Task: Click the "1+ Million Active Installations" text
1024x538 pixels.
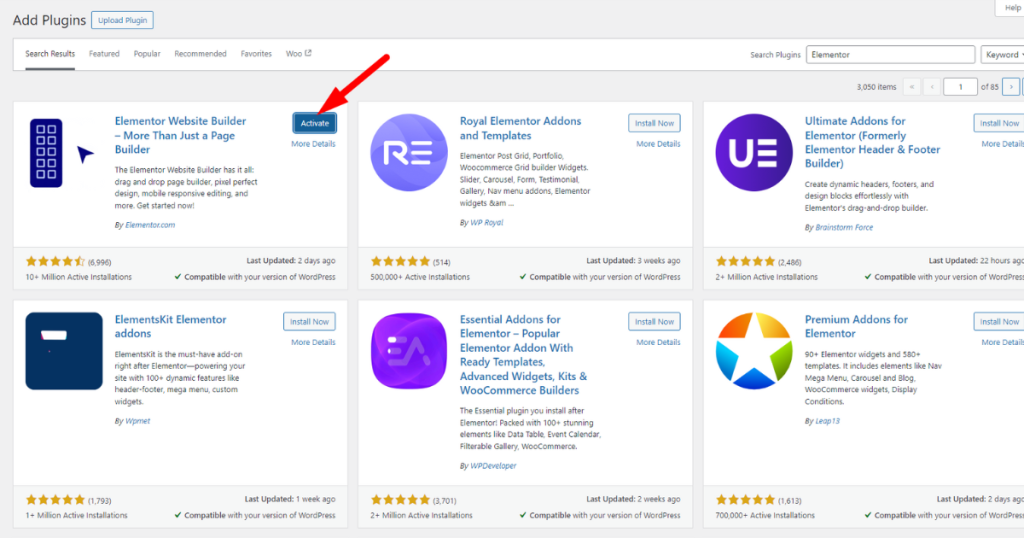Action: pos(76,515)
